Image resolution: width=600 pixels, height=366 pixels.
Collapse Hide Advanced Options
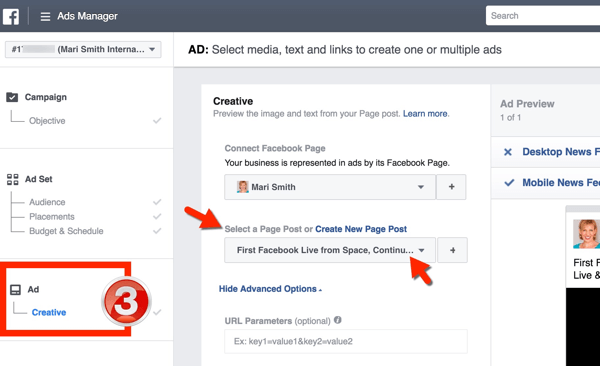click(270, 289)
